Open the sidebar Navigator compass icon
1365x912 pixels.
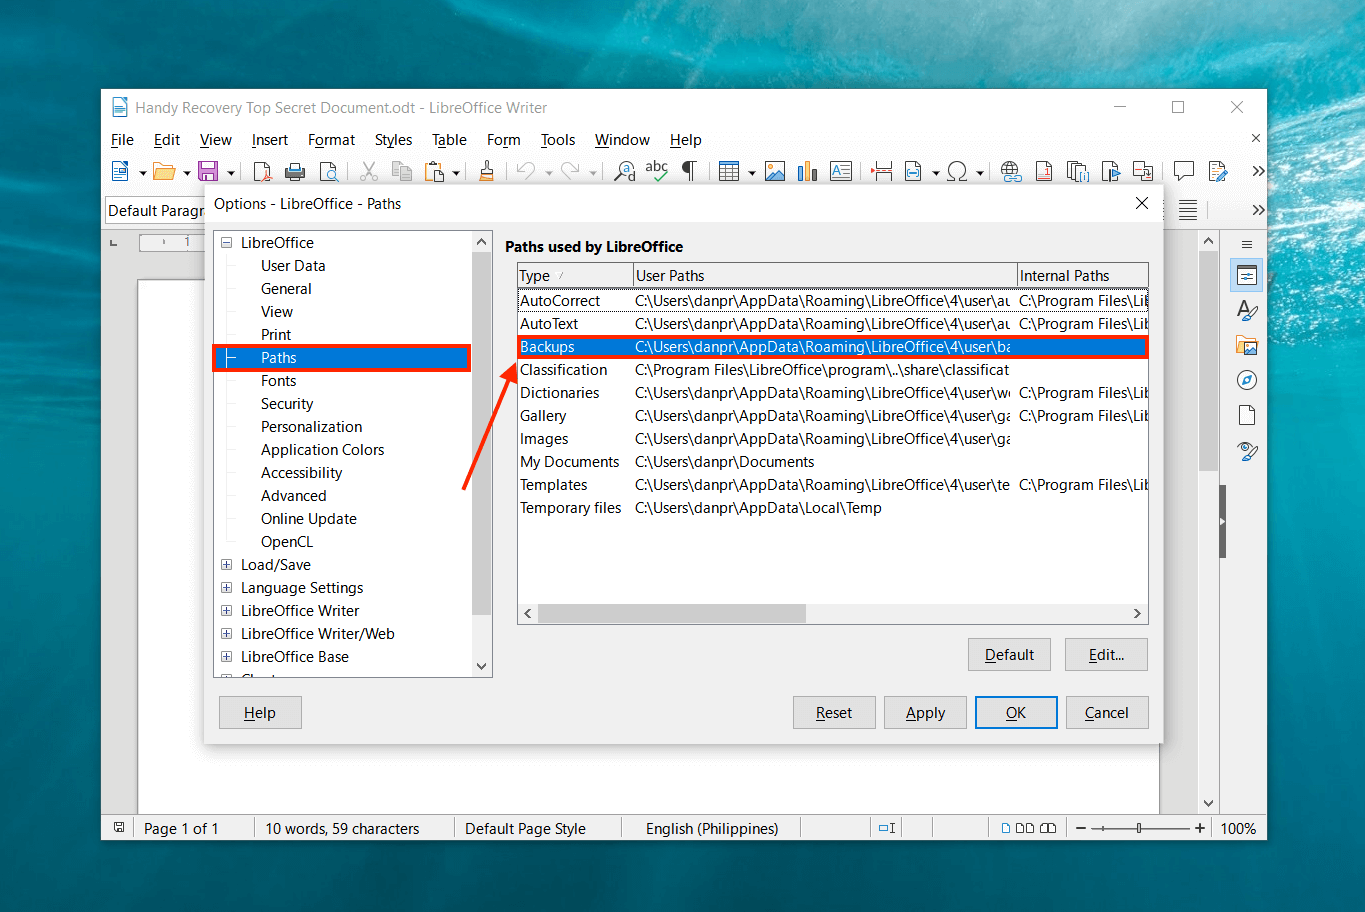(x=1247, y=380)
